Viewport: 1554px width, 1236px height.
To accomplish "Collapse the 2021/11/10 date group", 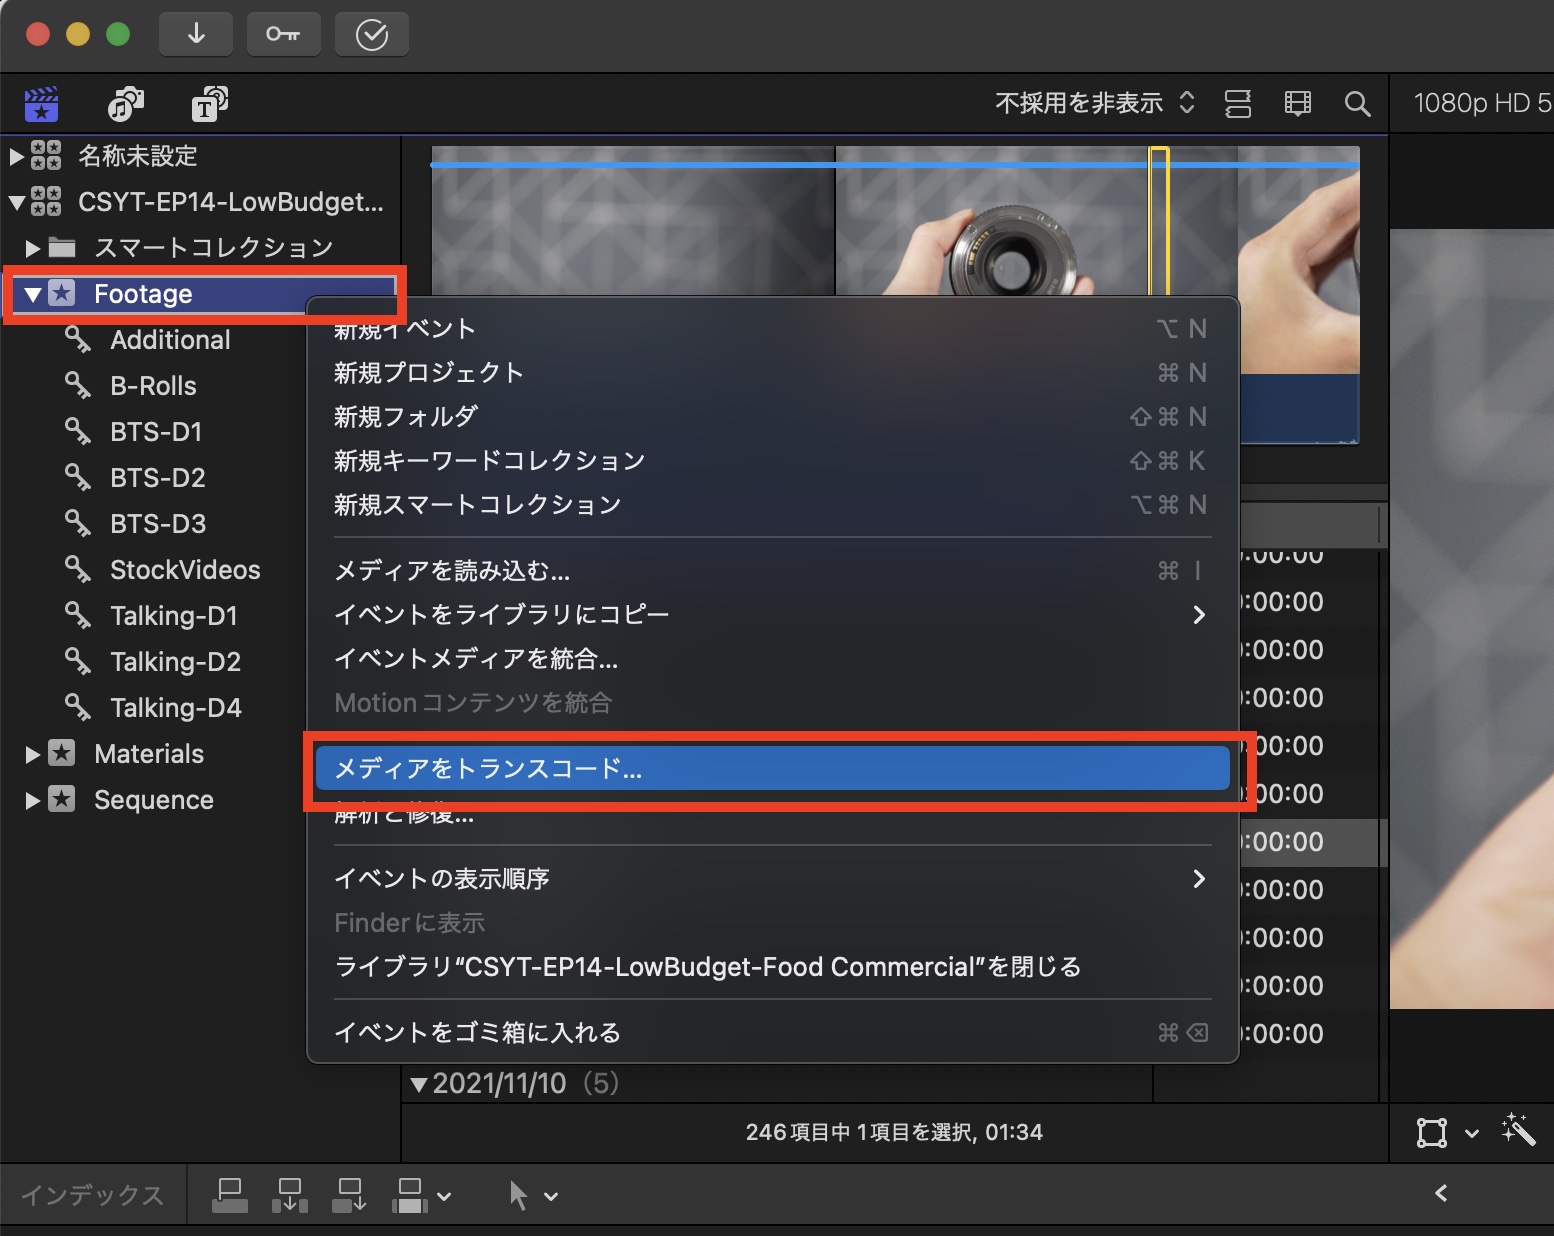I will click(420, 1084).
